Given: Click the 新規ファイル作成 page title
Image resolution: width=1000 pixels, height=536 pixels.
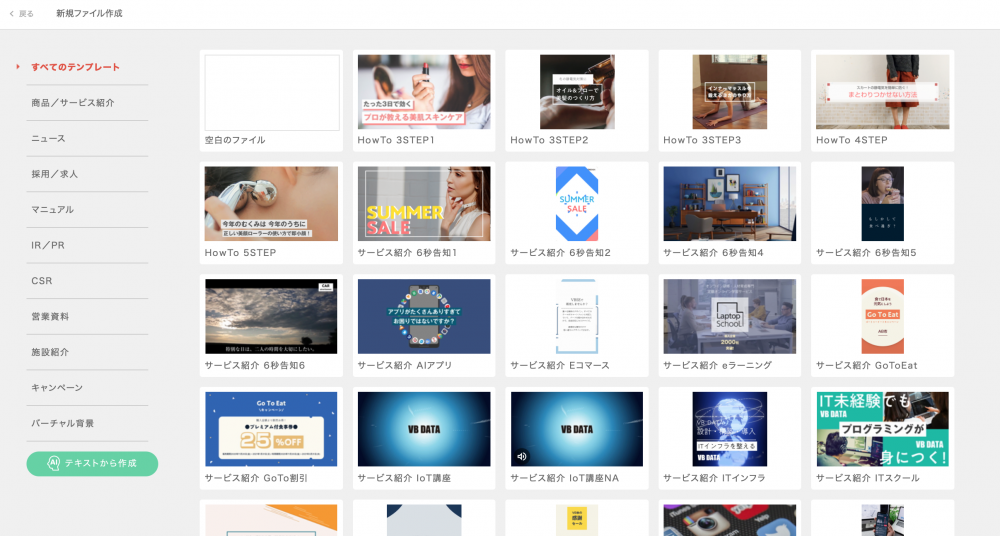Looking at the screenshot, I should coord(89,13).
